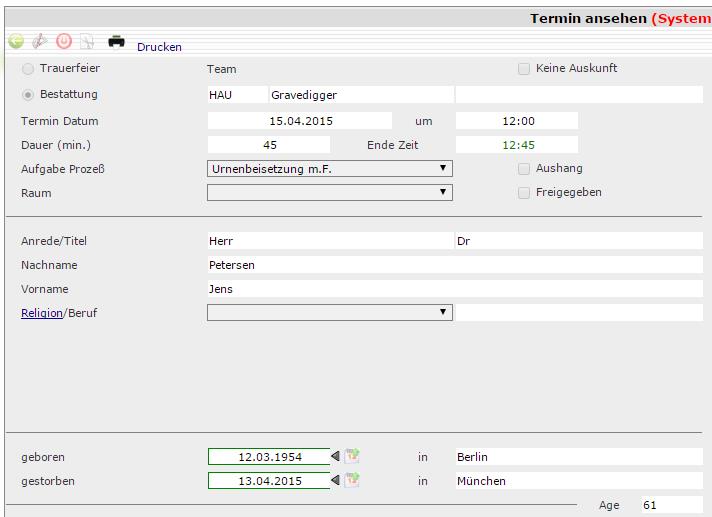
Task: Open the calendar picker for geboren date
Action: [x=352, y=456]
